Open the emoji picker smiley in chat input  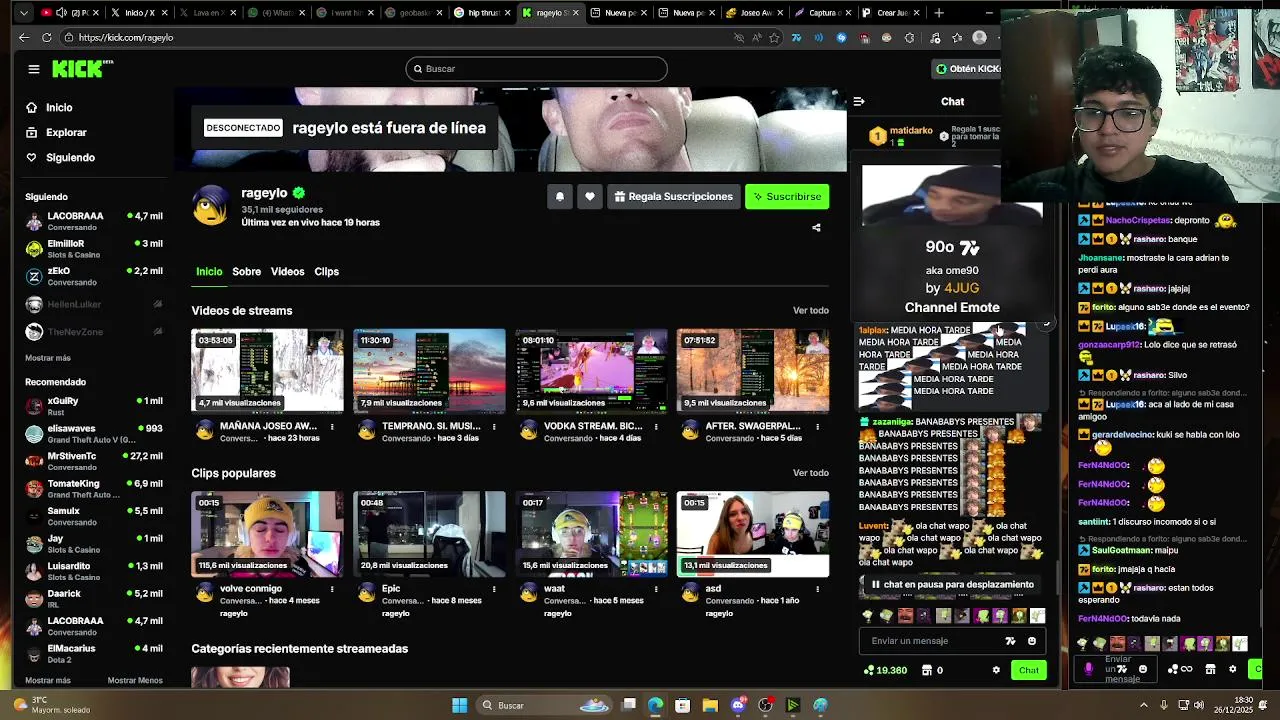pos(1032,641)
